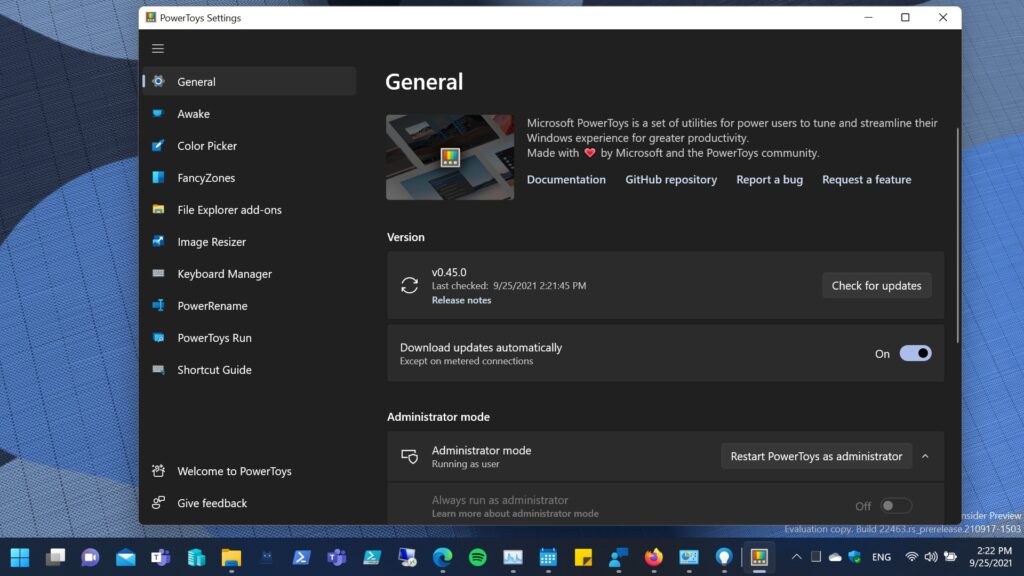Disable Download updates automatically toggle
This screenshot has width=1024, height=576.
pyautogui.click(x=915, y=353)
